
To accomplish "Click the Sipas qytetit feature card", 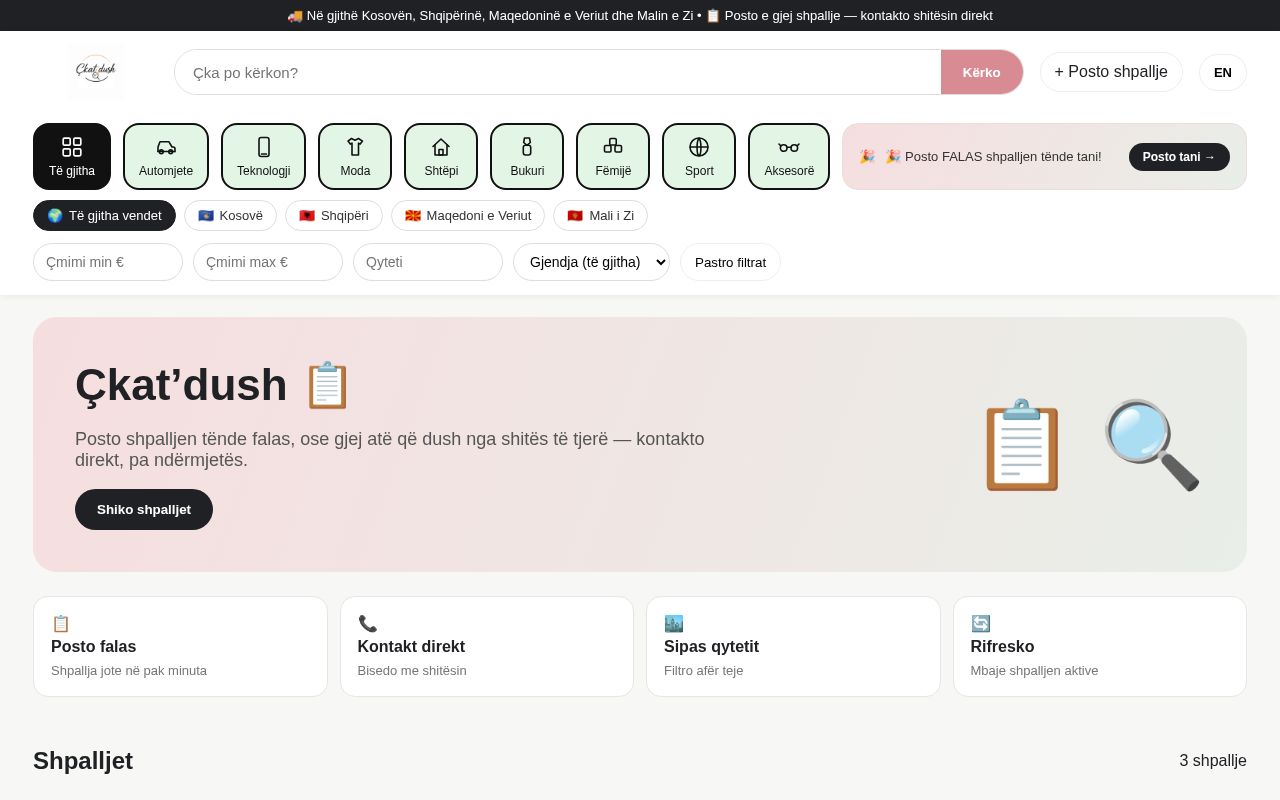I will click(x=793, y=646).
